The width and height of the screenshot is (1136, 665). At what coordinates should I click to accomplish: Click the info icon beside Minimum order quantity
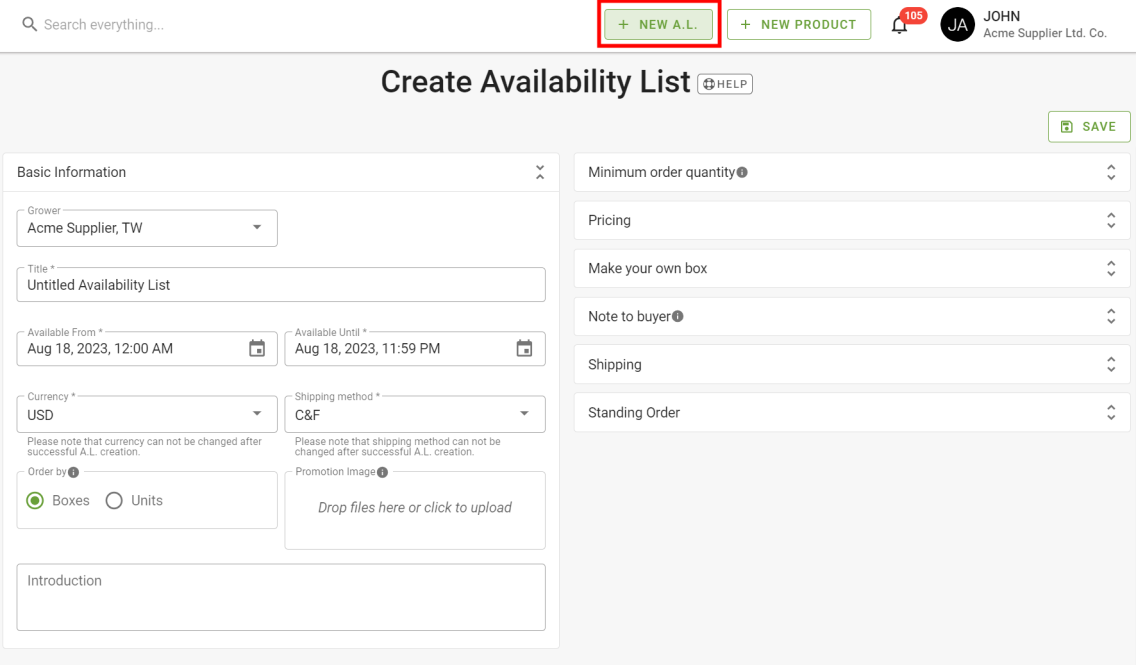click(x=741, y=171)
